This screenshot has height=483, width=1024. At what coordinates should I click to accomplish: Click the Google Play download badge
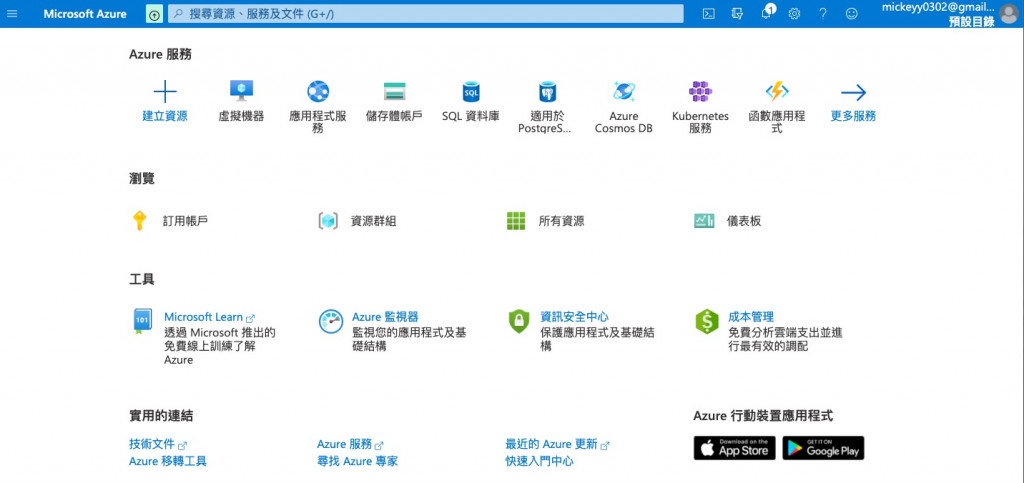(x=823, y=448)
